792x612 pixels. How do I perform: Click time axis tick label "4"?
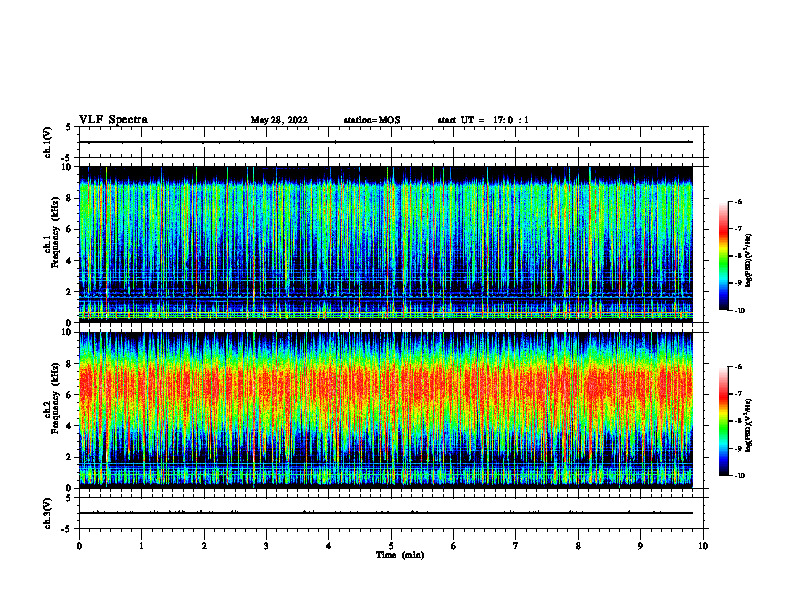click(x=329, y=546)
